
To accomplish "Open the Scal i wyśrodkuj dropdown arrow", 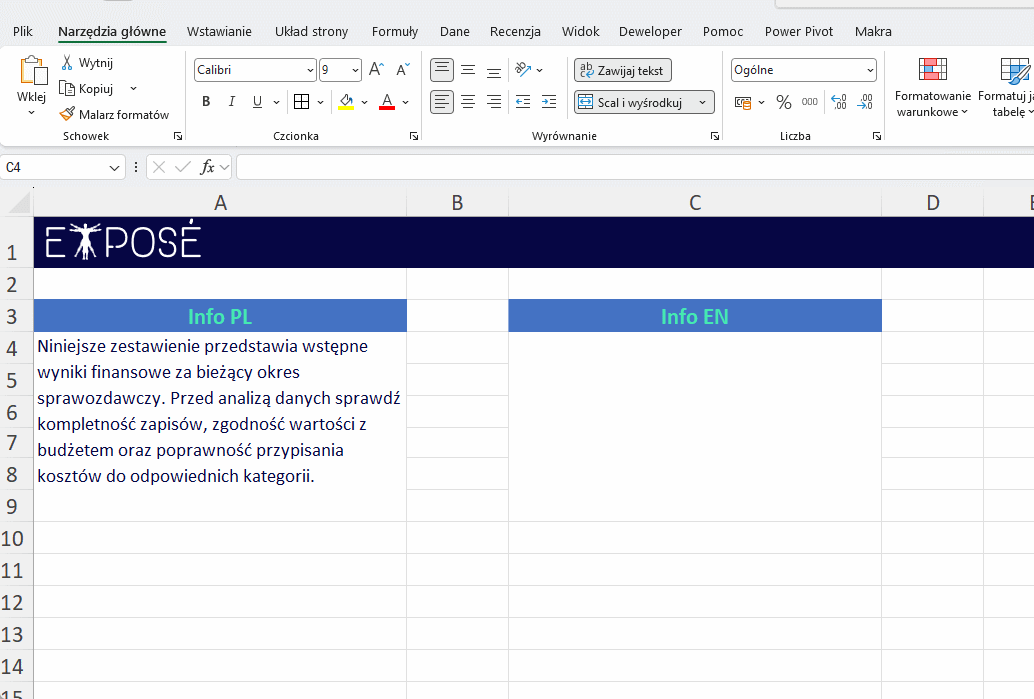I will point(703,102).
